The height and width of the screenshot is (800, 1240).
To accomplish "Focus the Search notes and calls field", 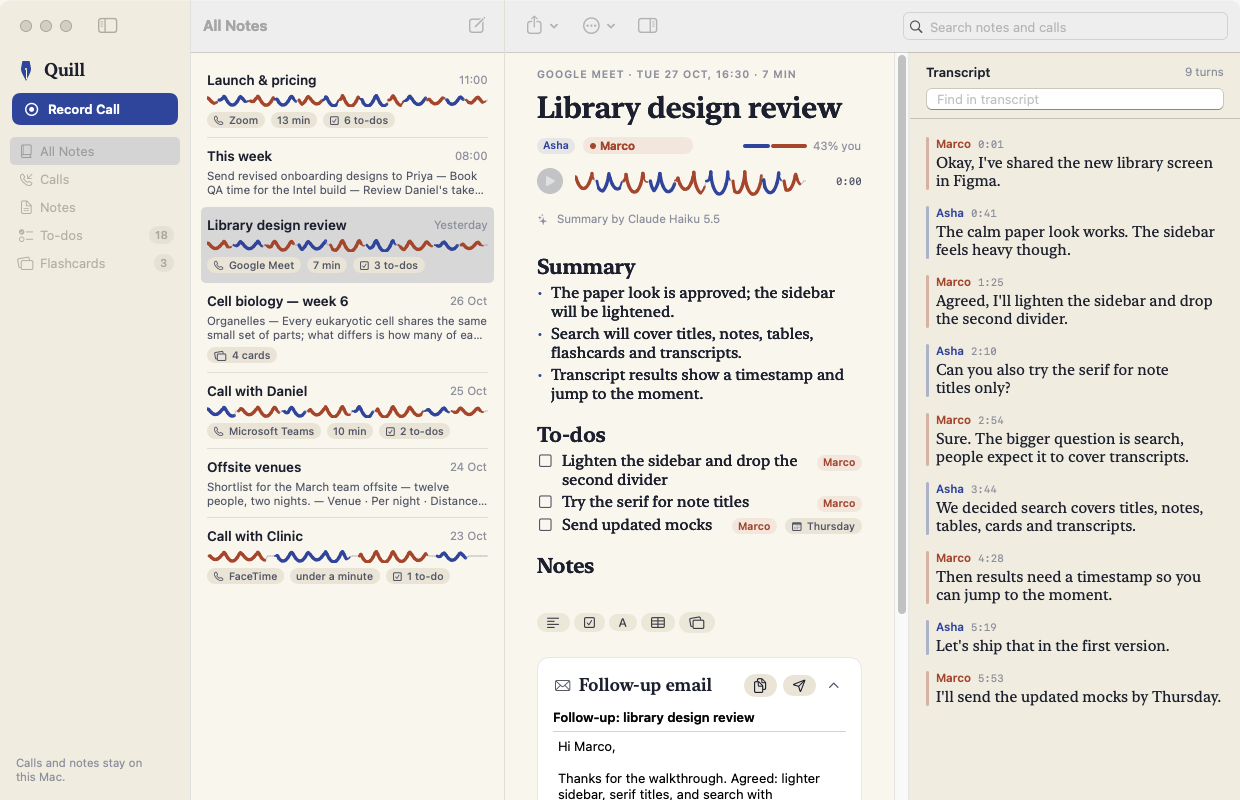I will 1065,27.
